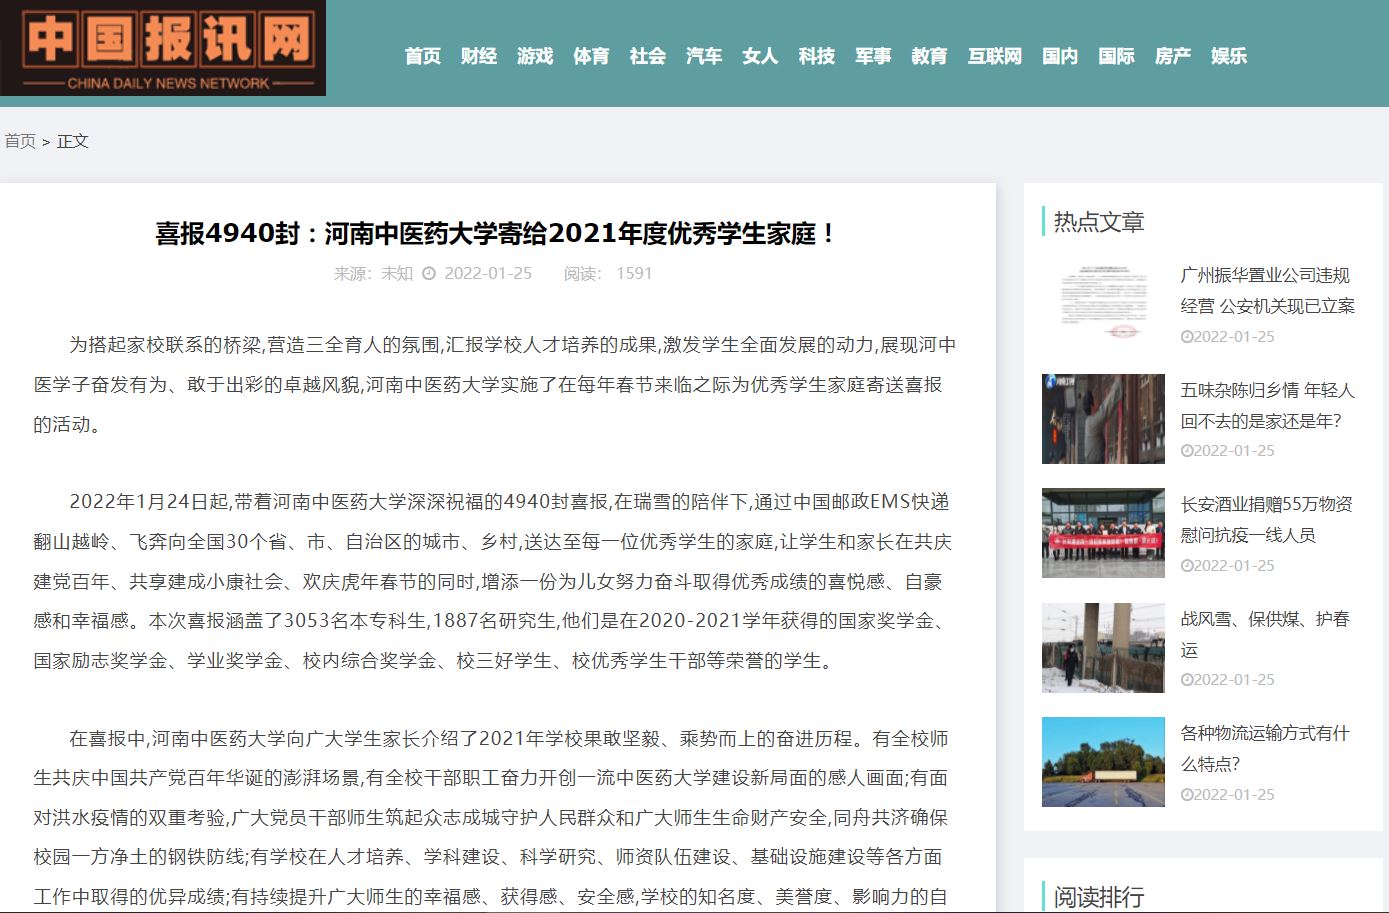Open the 战风雪、保供煤、护春运 article
This screenshot has height=913, width=1389.
point(1267,634)
